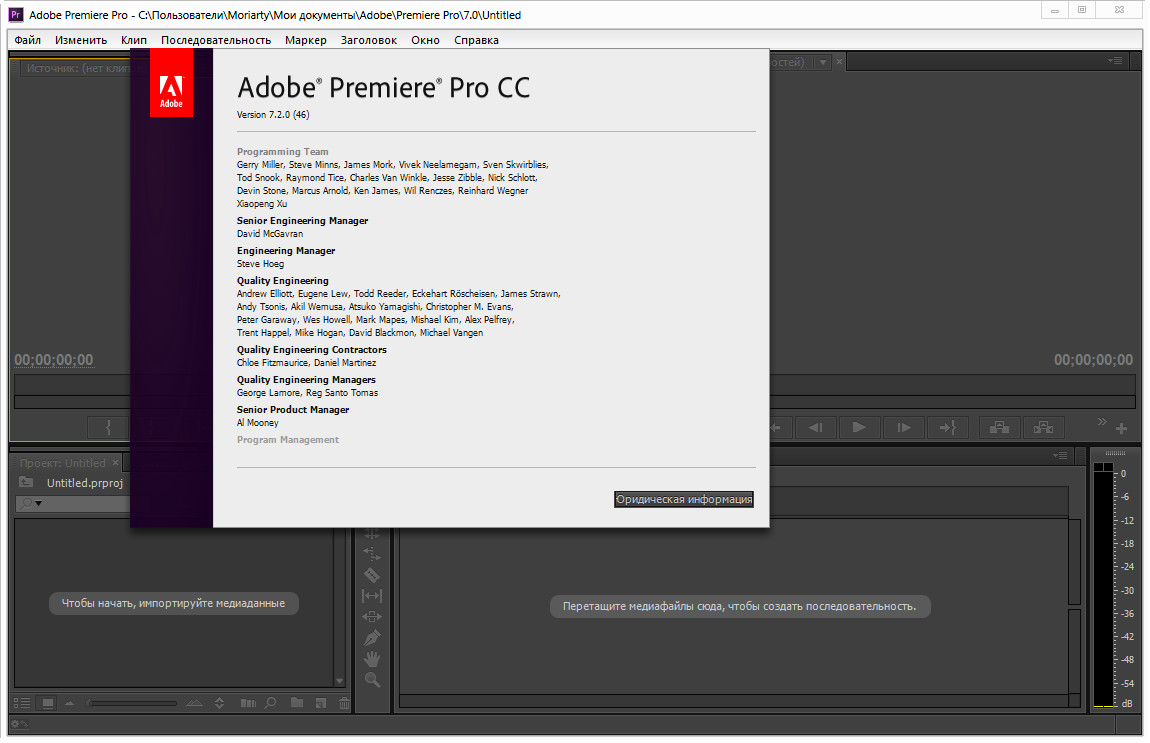
Task: Click the drag media files hint in timeline
Action: point(739,606)
